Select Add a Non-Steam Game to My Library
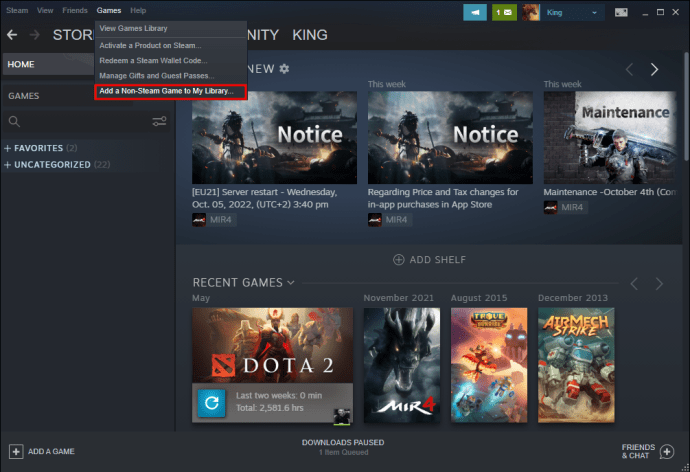This screenshot has height=472, width=690. [170, 91]
